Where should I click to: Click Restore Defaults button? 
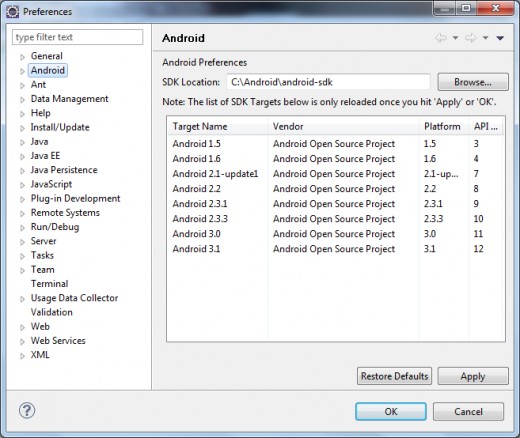[394, 376]
